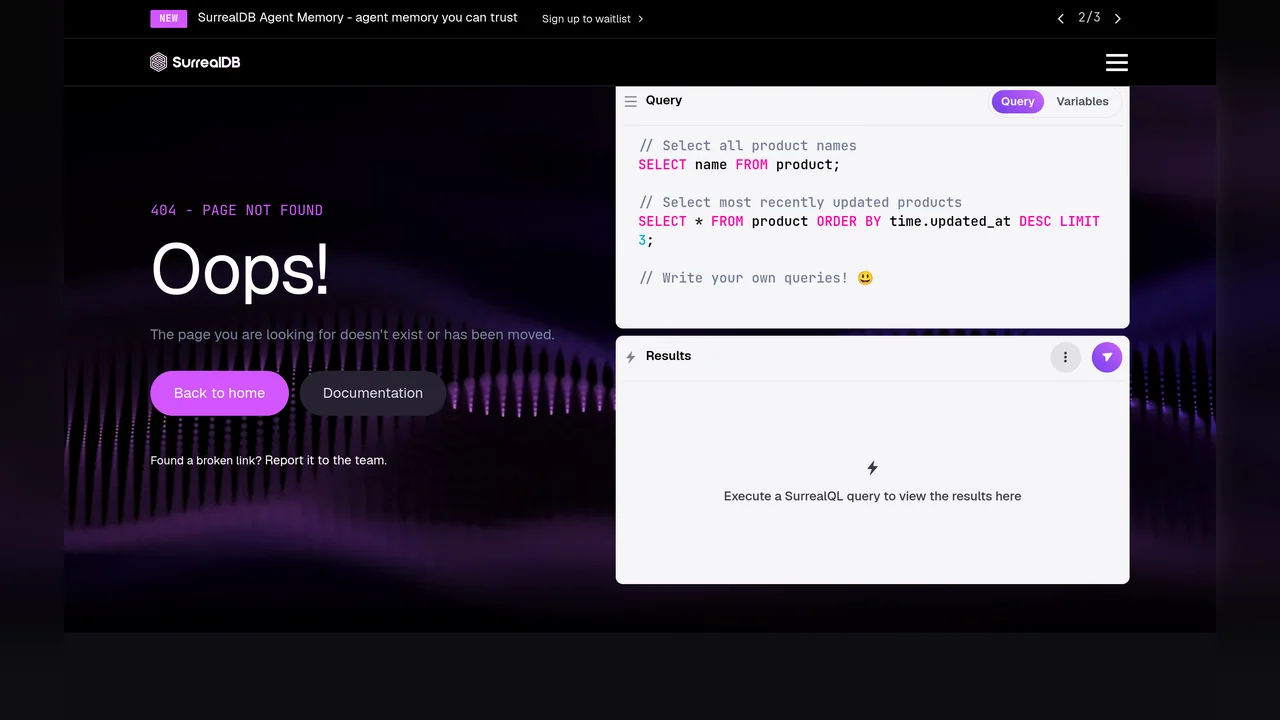Click the SurrealDB logo in the header
This screenshot has width=1280, height=720.
(195, 62)
